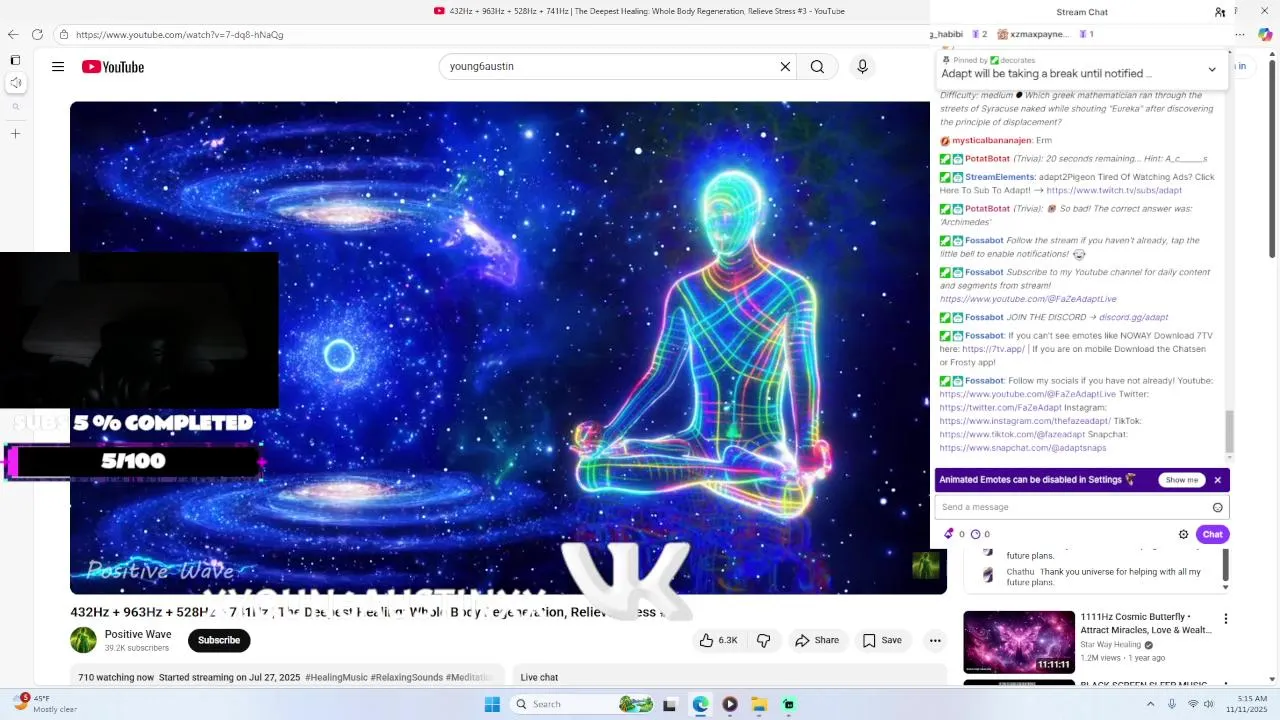The height and width of the screenshot is (720, 1280).
Task: Focus the browser address bar URL
Action: click(180, 35)
